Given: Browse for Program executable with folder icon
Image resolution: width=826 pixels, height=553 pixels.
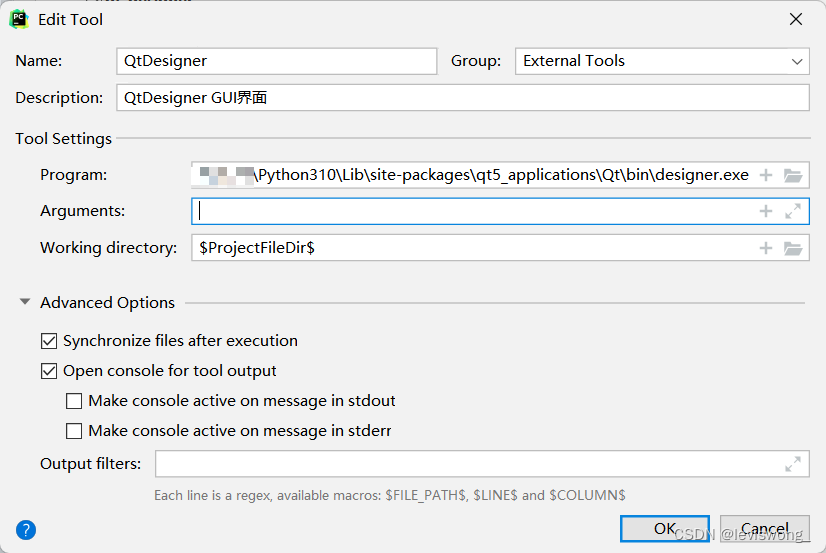Looking at the screenshot, I should [x=793, y=175].
